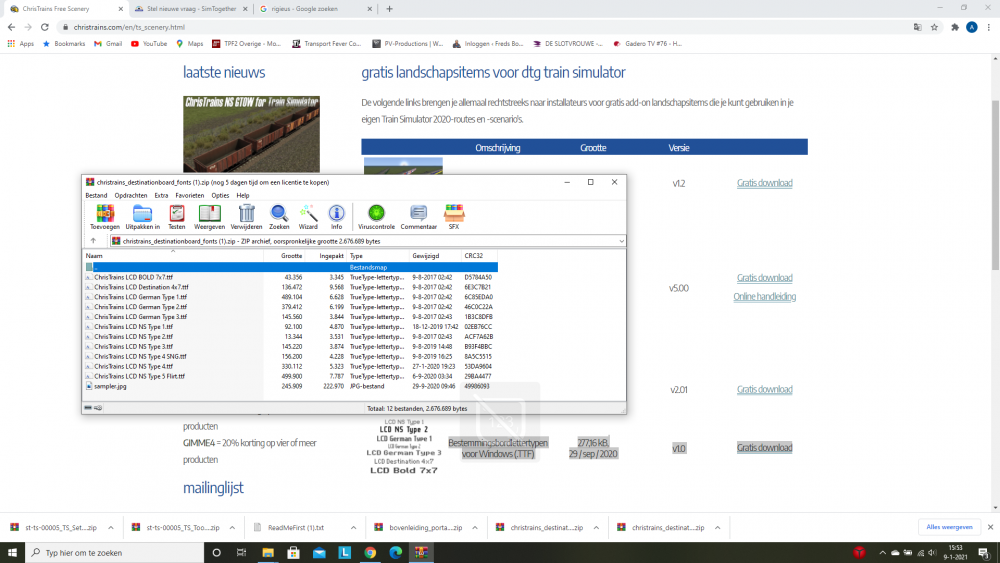Click the Gratis download link for v1.2

pyautogui.click(x=764, y=183)
